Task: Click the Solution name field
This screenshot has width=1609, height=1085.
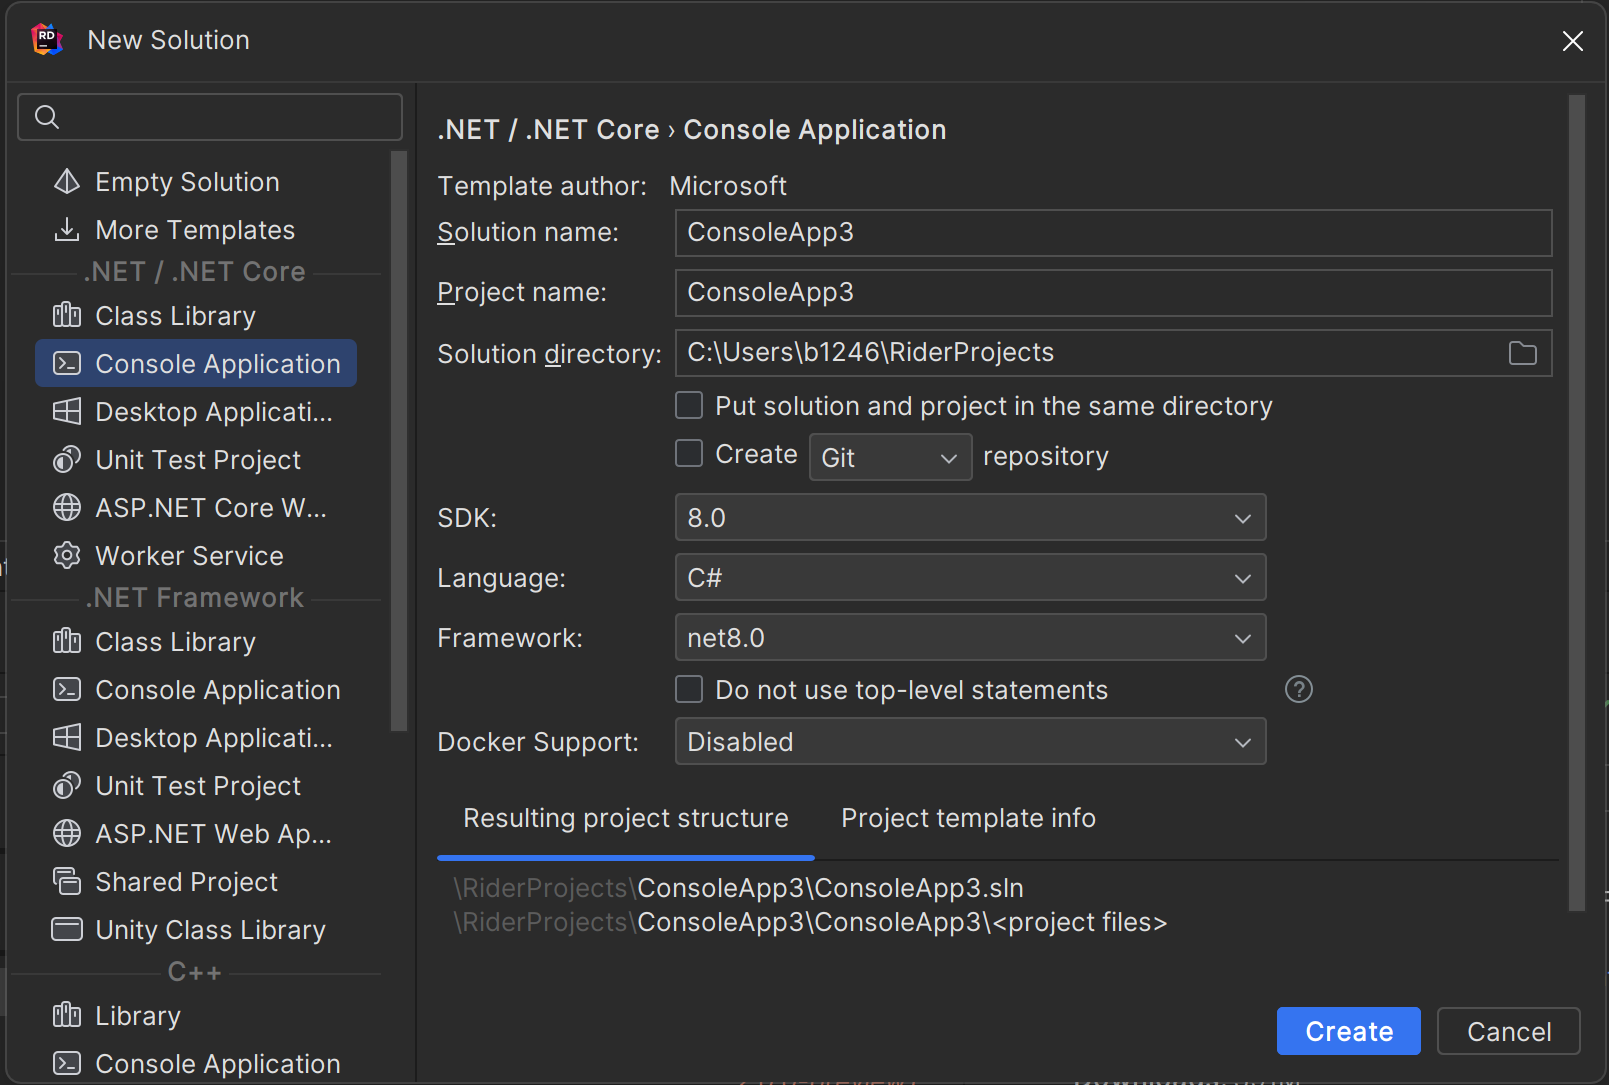Action: 1114,233
